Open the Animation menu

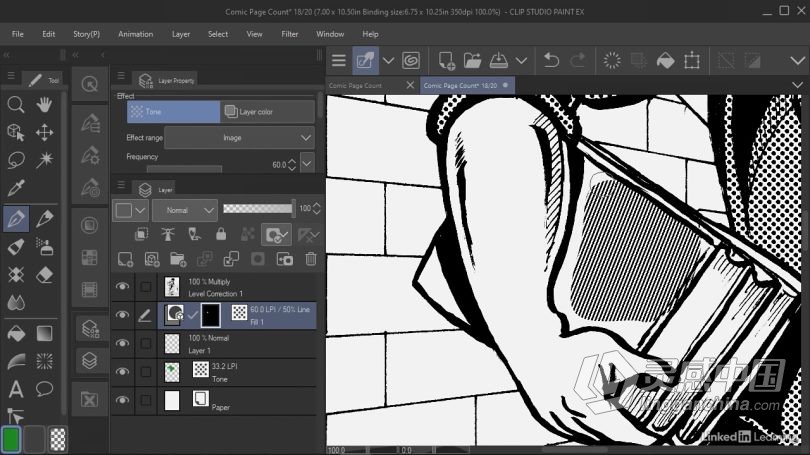[135, 34]
